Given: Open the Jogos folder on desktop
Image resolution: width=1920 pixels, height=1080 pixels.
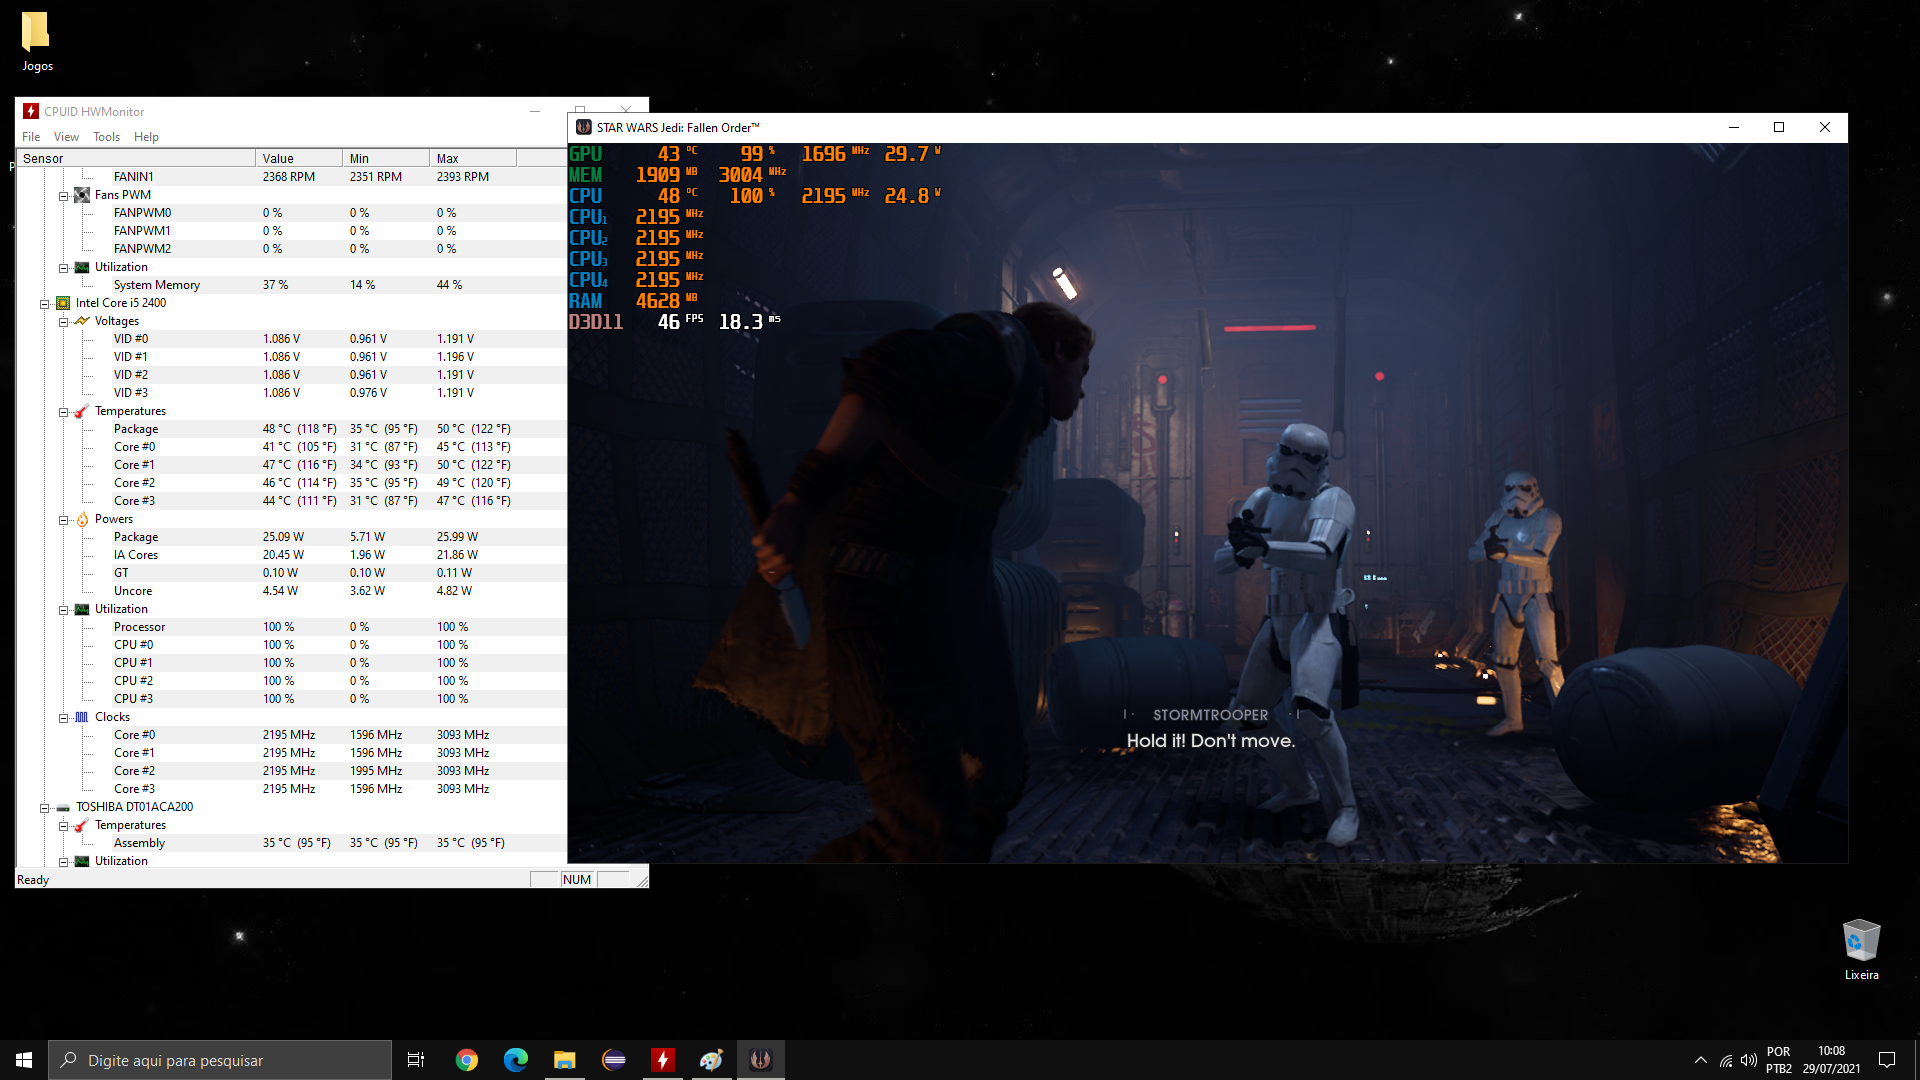Looking at the screenshot, I should click(x=37, y=42).
